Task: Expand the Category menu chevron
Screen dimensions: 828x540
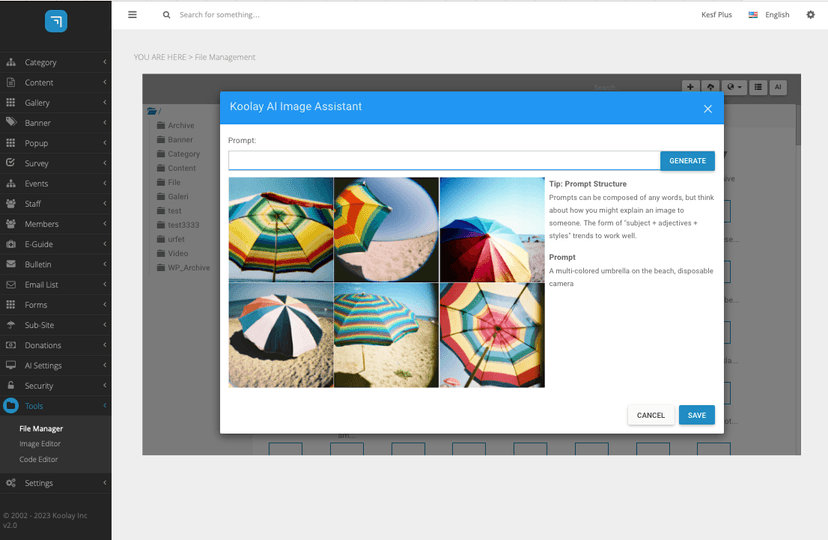Action: coord(105,62)
